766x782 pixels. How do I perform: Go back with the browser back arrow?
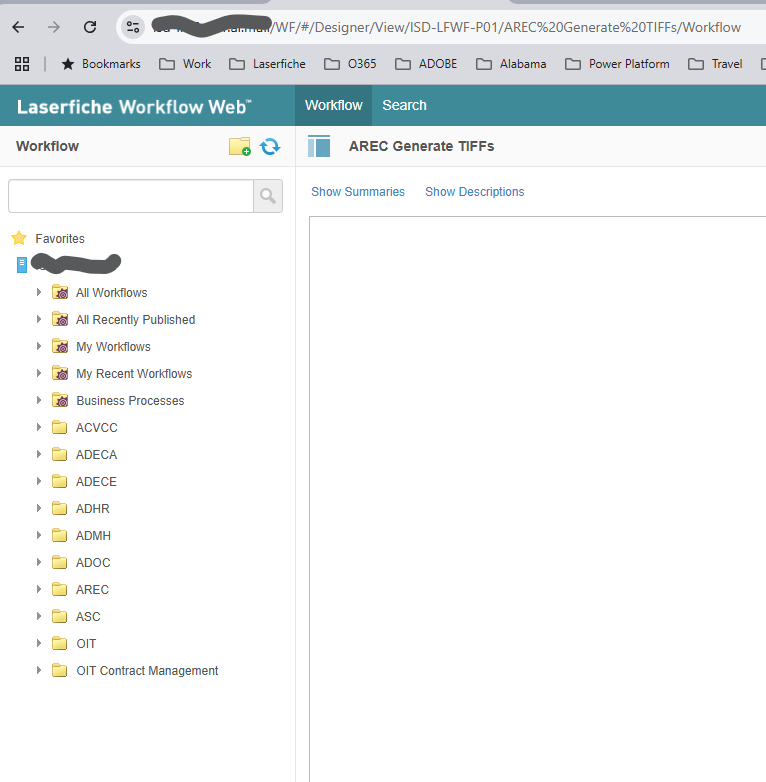(18, 27)
